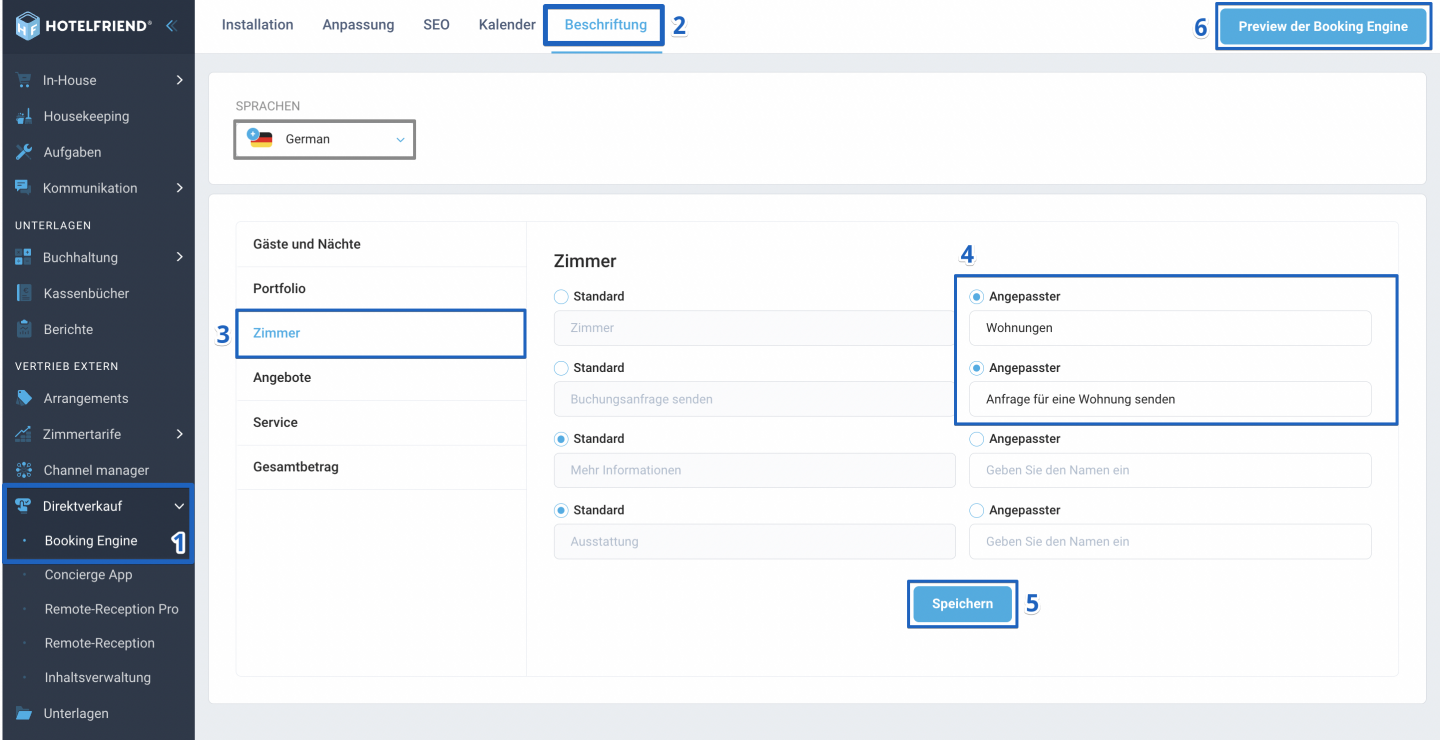This screenshot has height=740, width=1440.
Task: Open the Sprachen language dropdown
Action: [x=323, y=139]
